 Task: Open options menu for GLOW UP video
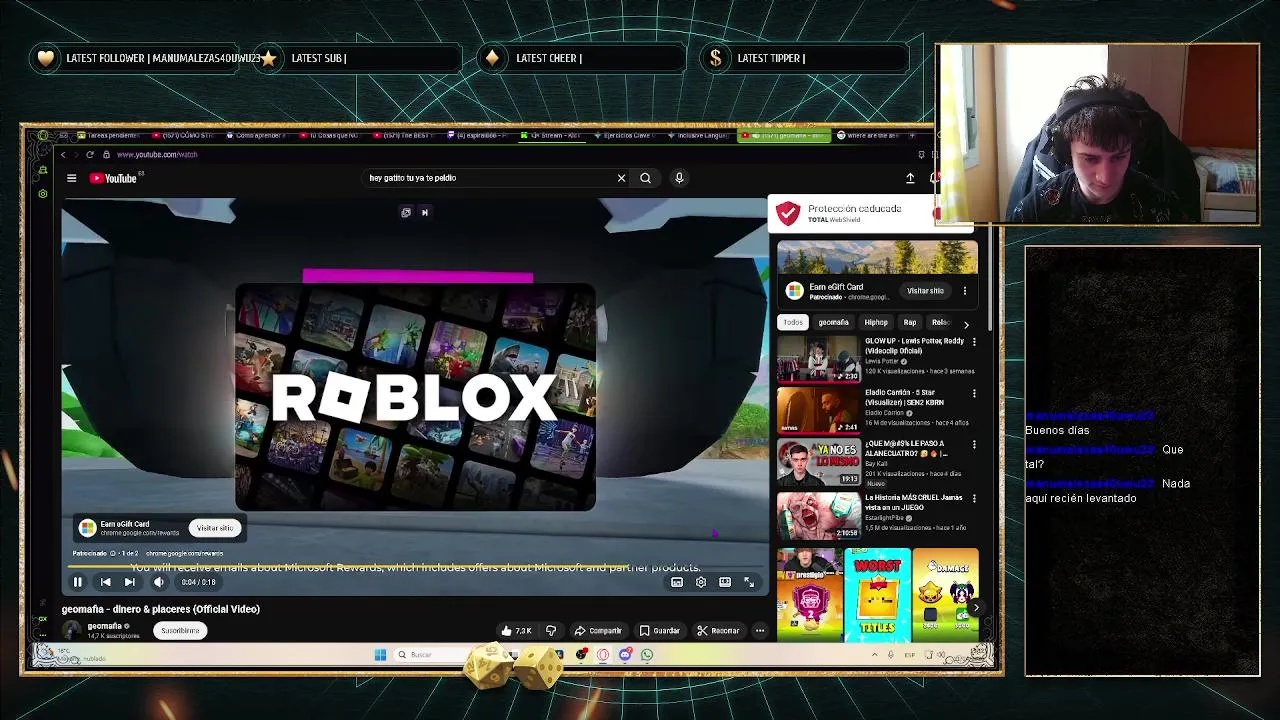974,341
